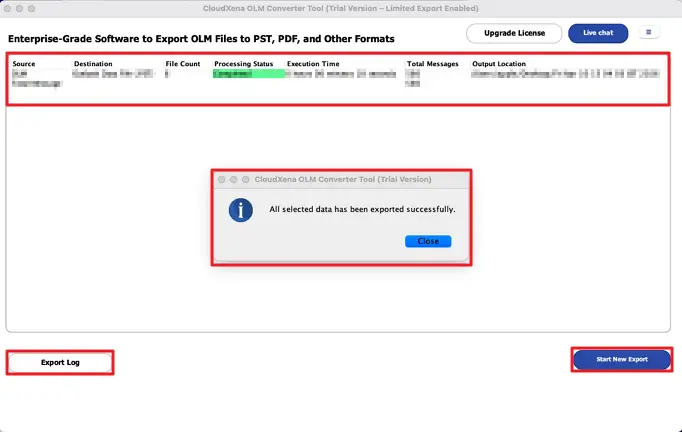Click the Export Log button
Viewport: 682px width, 432px height.
(x=60, y=362)
